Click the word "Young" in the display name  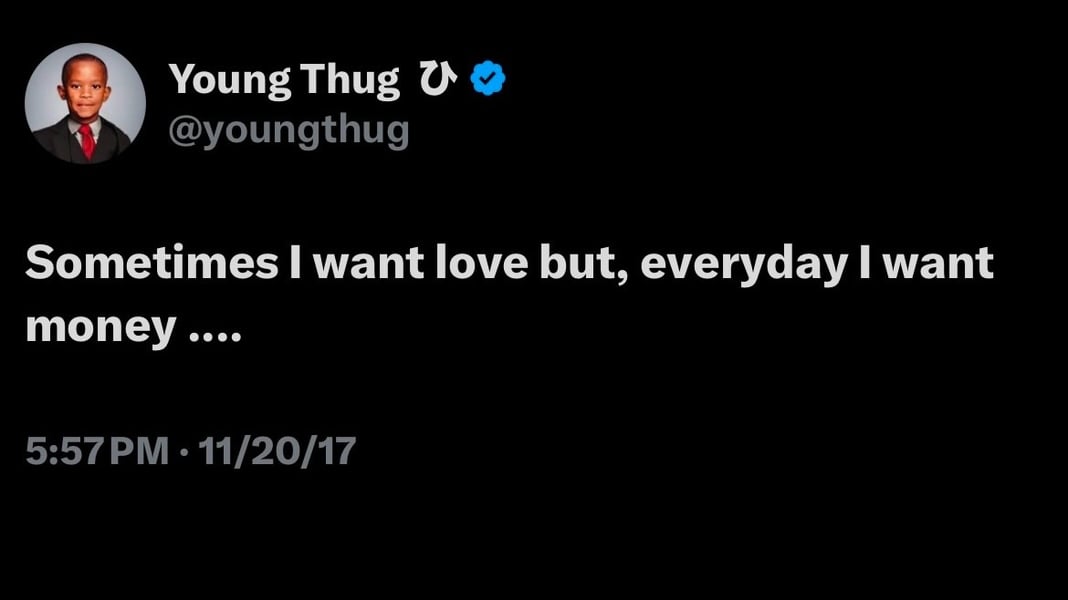coord(231,80)
